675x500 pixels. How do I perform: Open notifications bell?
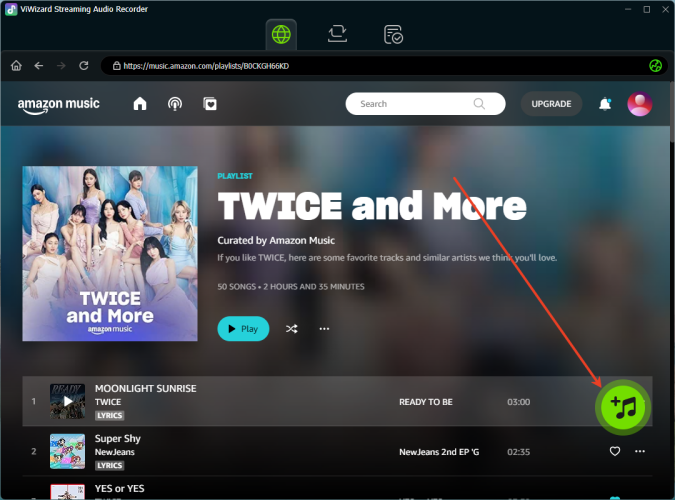pos(605,104)
